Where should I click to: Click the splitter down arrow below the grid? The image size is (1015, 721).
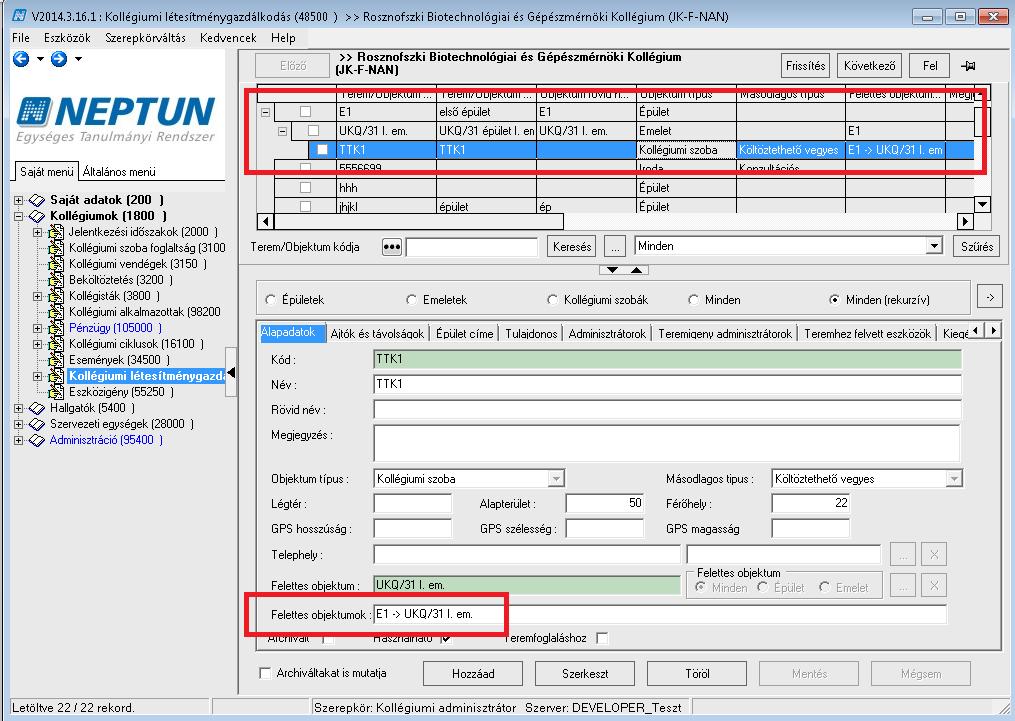tap(612, 270)
